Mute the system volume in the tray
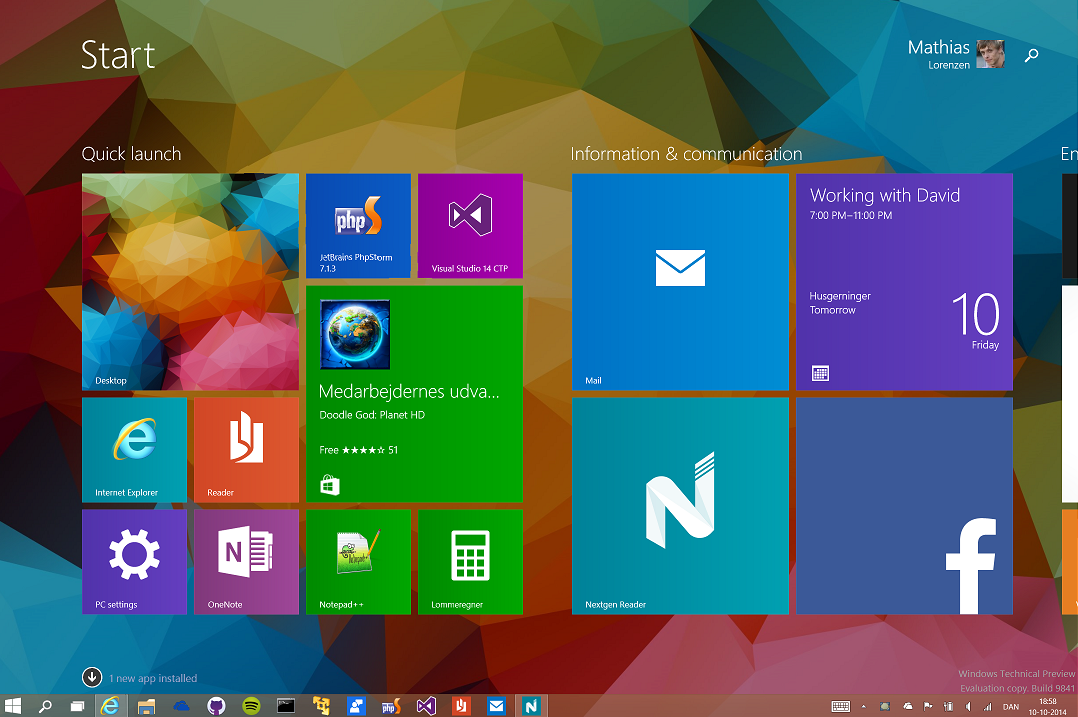 pos(967,706)
